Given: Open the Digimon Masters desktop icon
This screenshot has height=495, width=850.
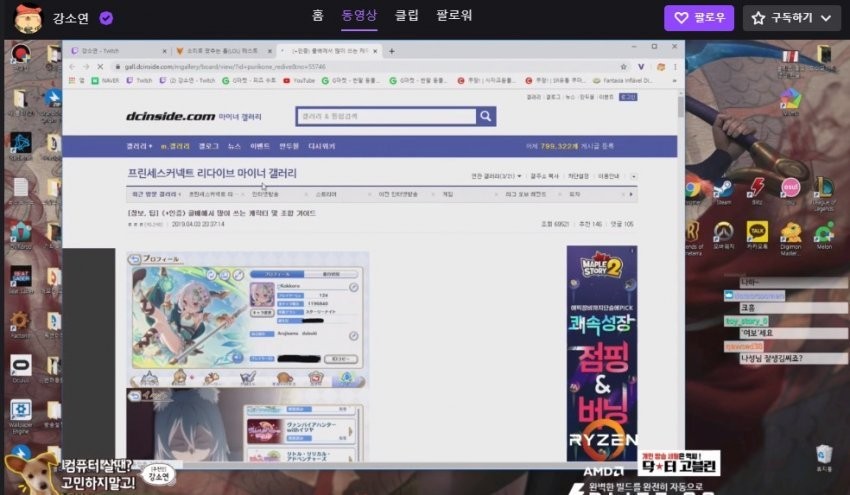Looking at the screenshot, I should (790, 239).
